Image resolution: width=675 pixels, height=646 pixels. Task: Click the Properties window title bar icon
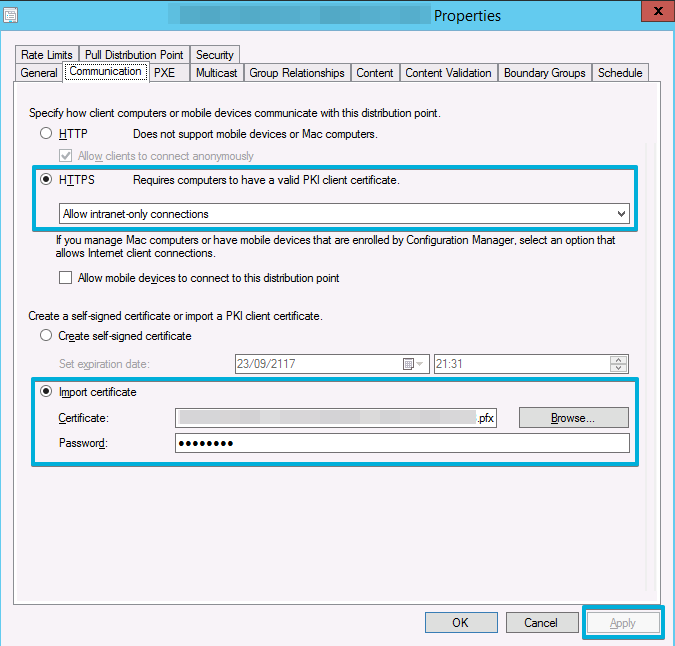click(x=10, y=15)
